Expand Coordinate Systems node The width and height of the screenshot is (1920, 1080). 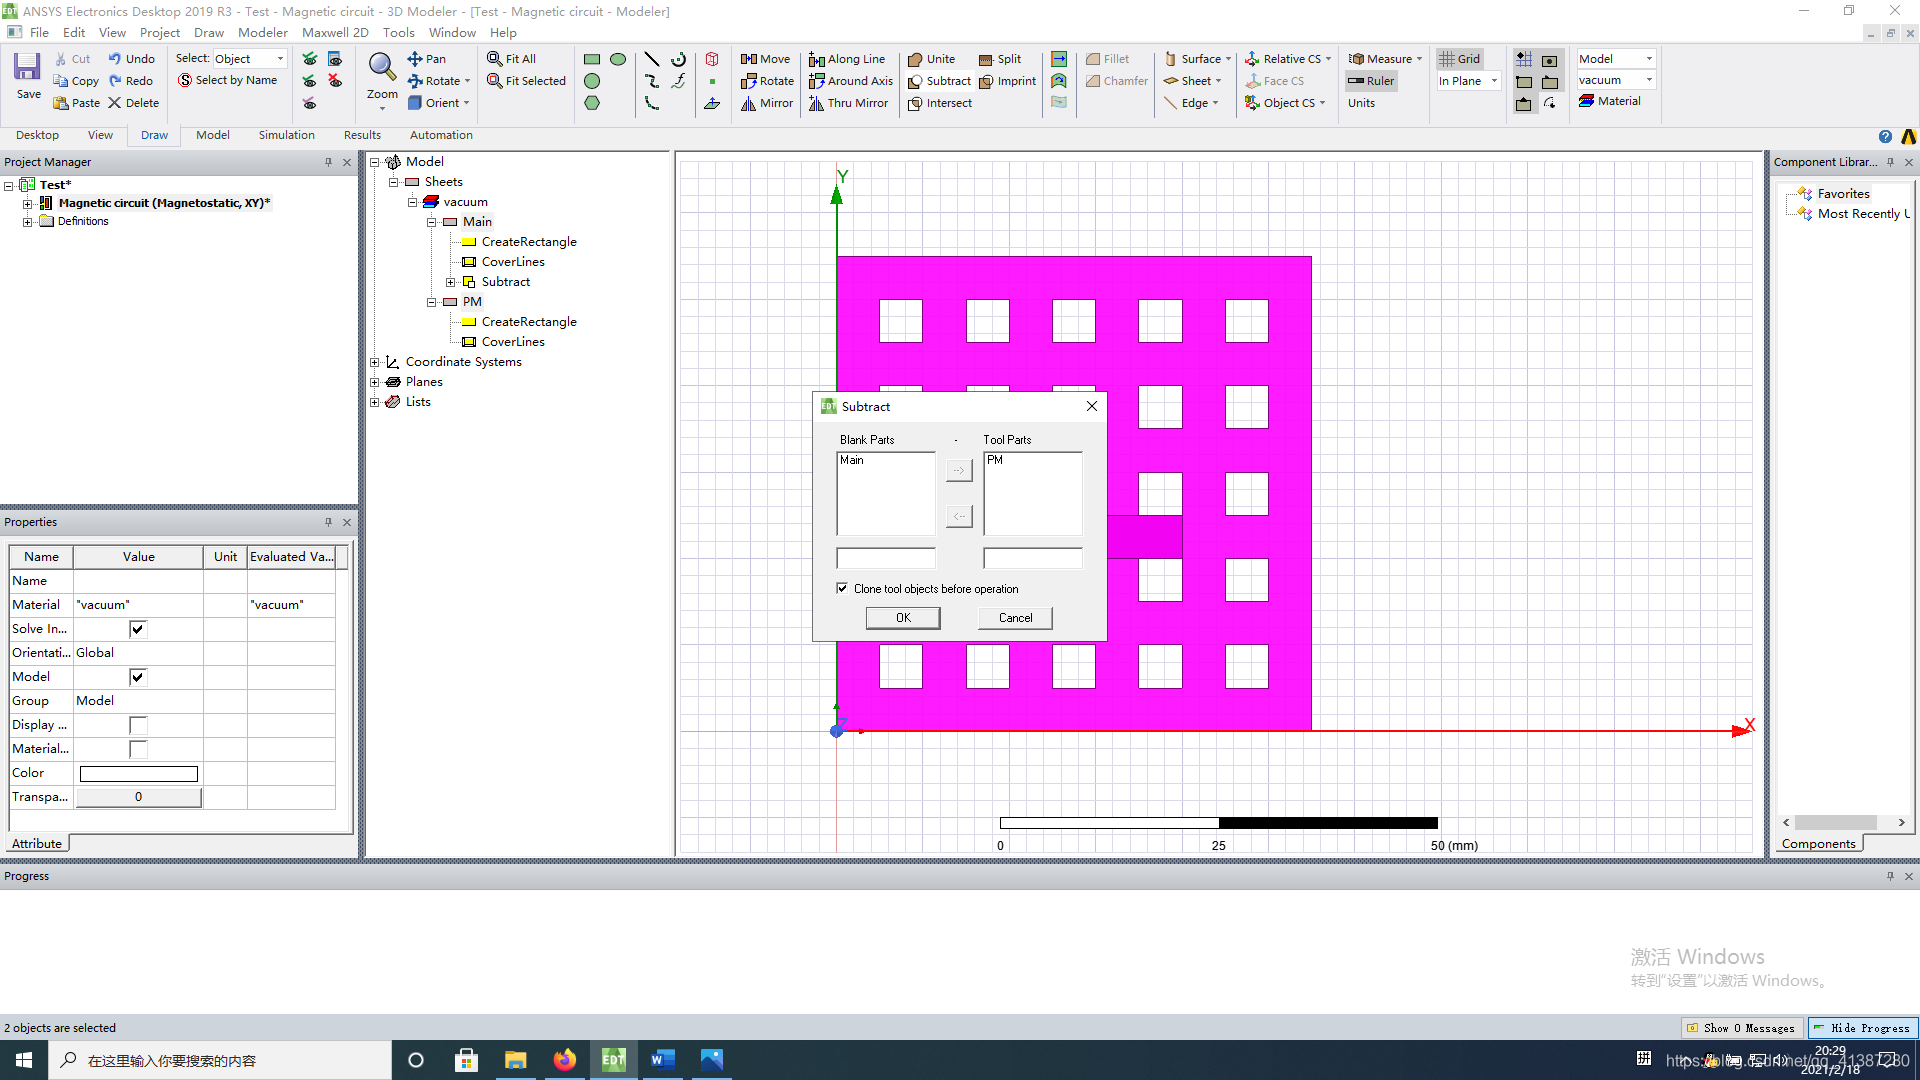tap(374, 362)
